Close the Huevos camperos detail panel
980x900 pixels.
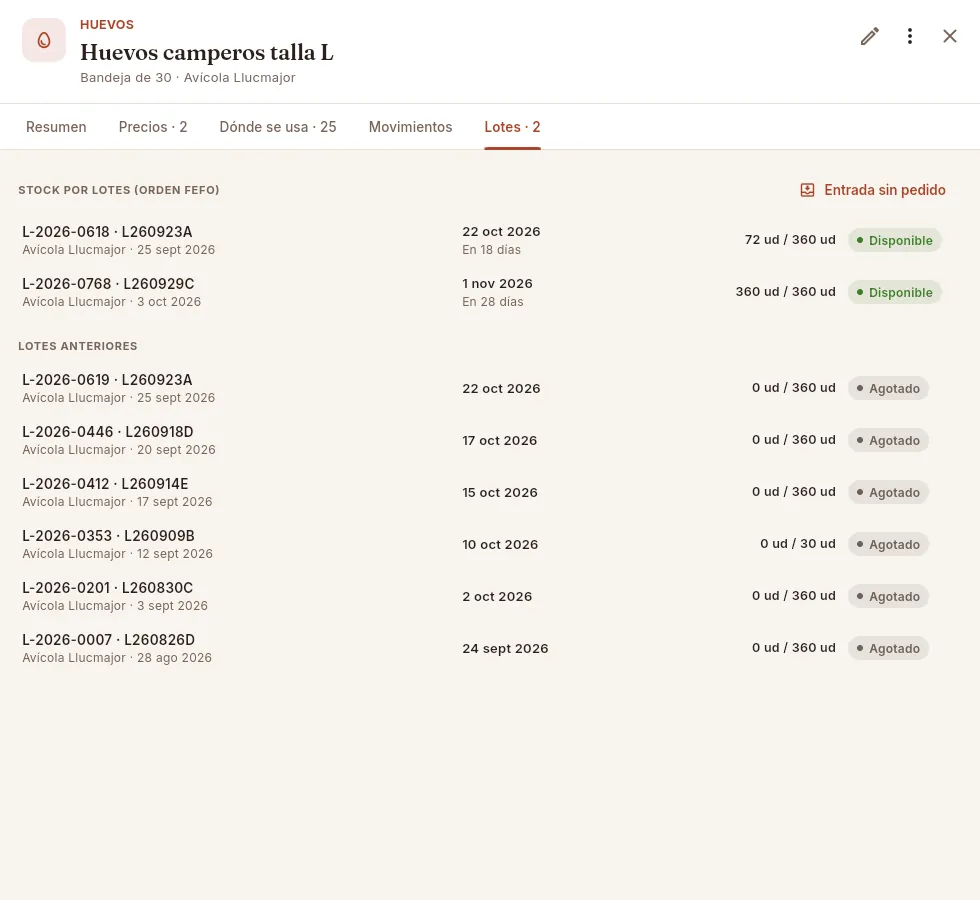tap(949, 36)
